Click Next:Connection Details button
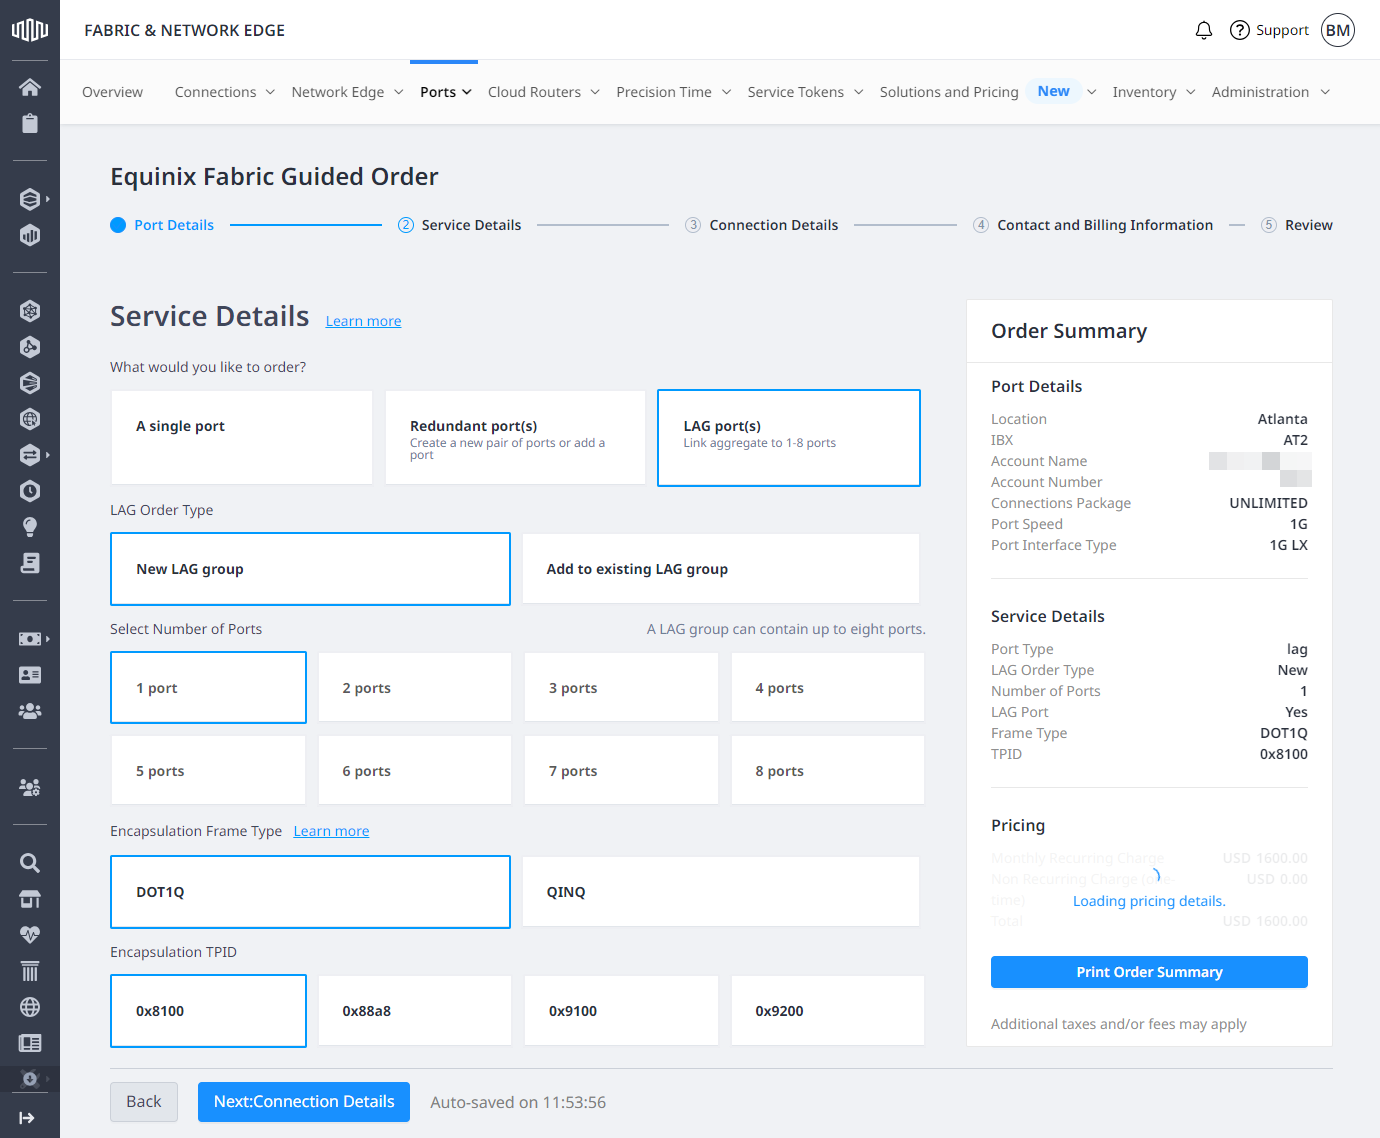 point(304,1102)
